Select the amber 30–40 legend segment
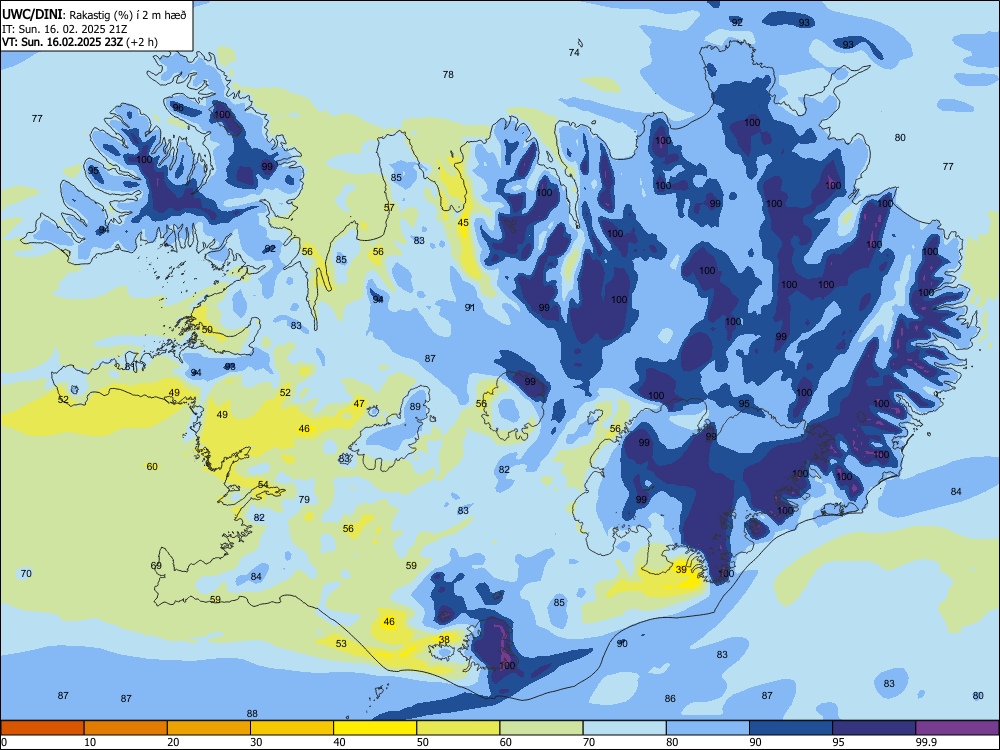The width and height of the screenshot is (1000, 750). click(292, 728)
